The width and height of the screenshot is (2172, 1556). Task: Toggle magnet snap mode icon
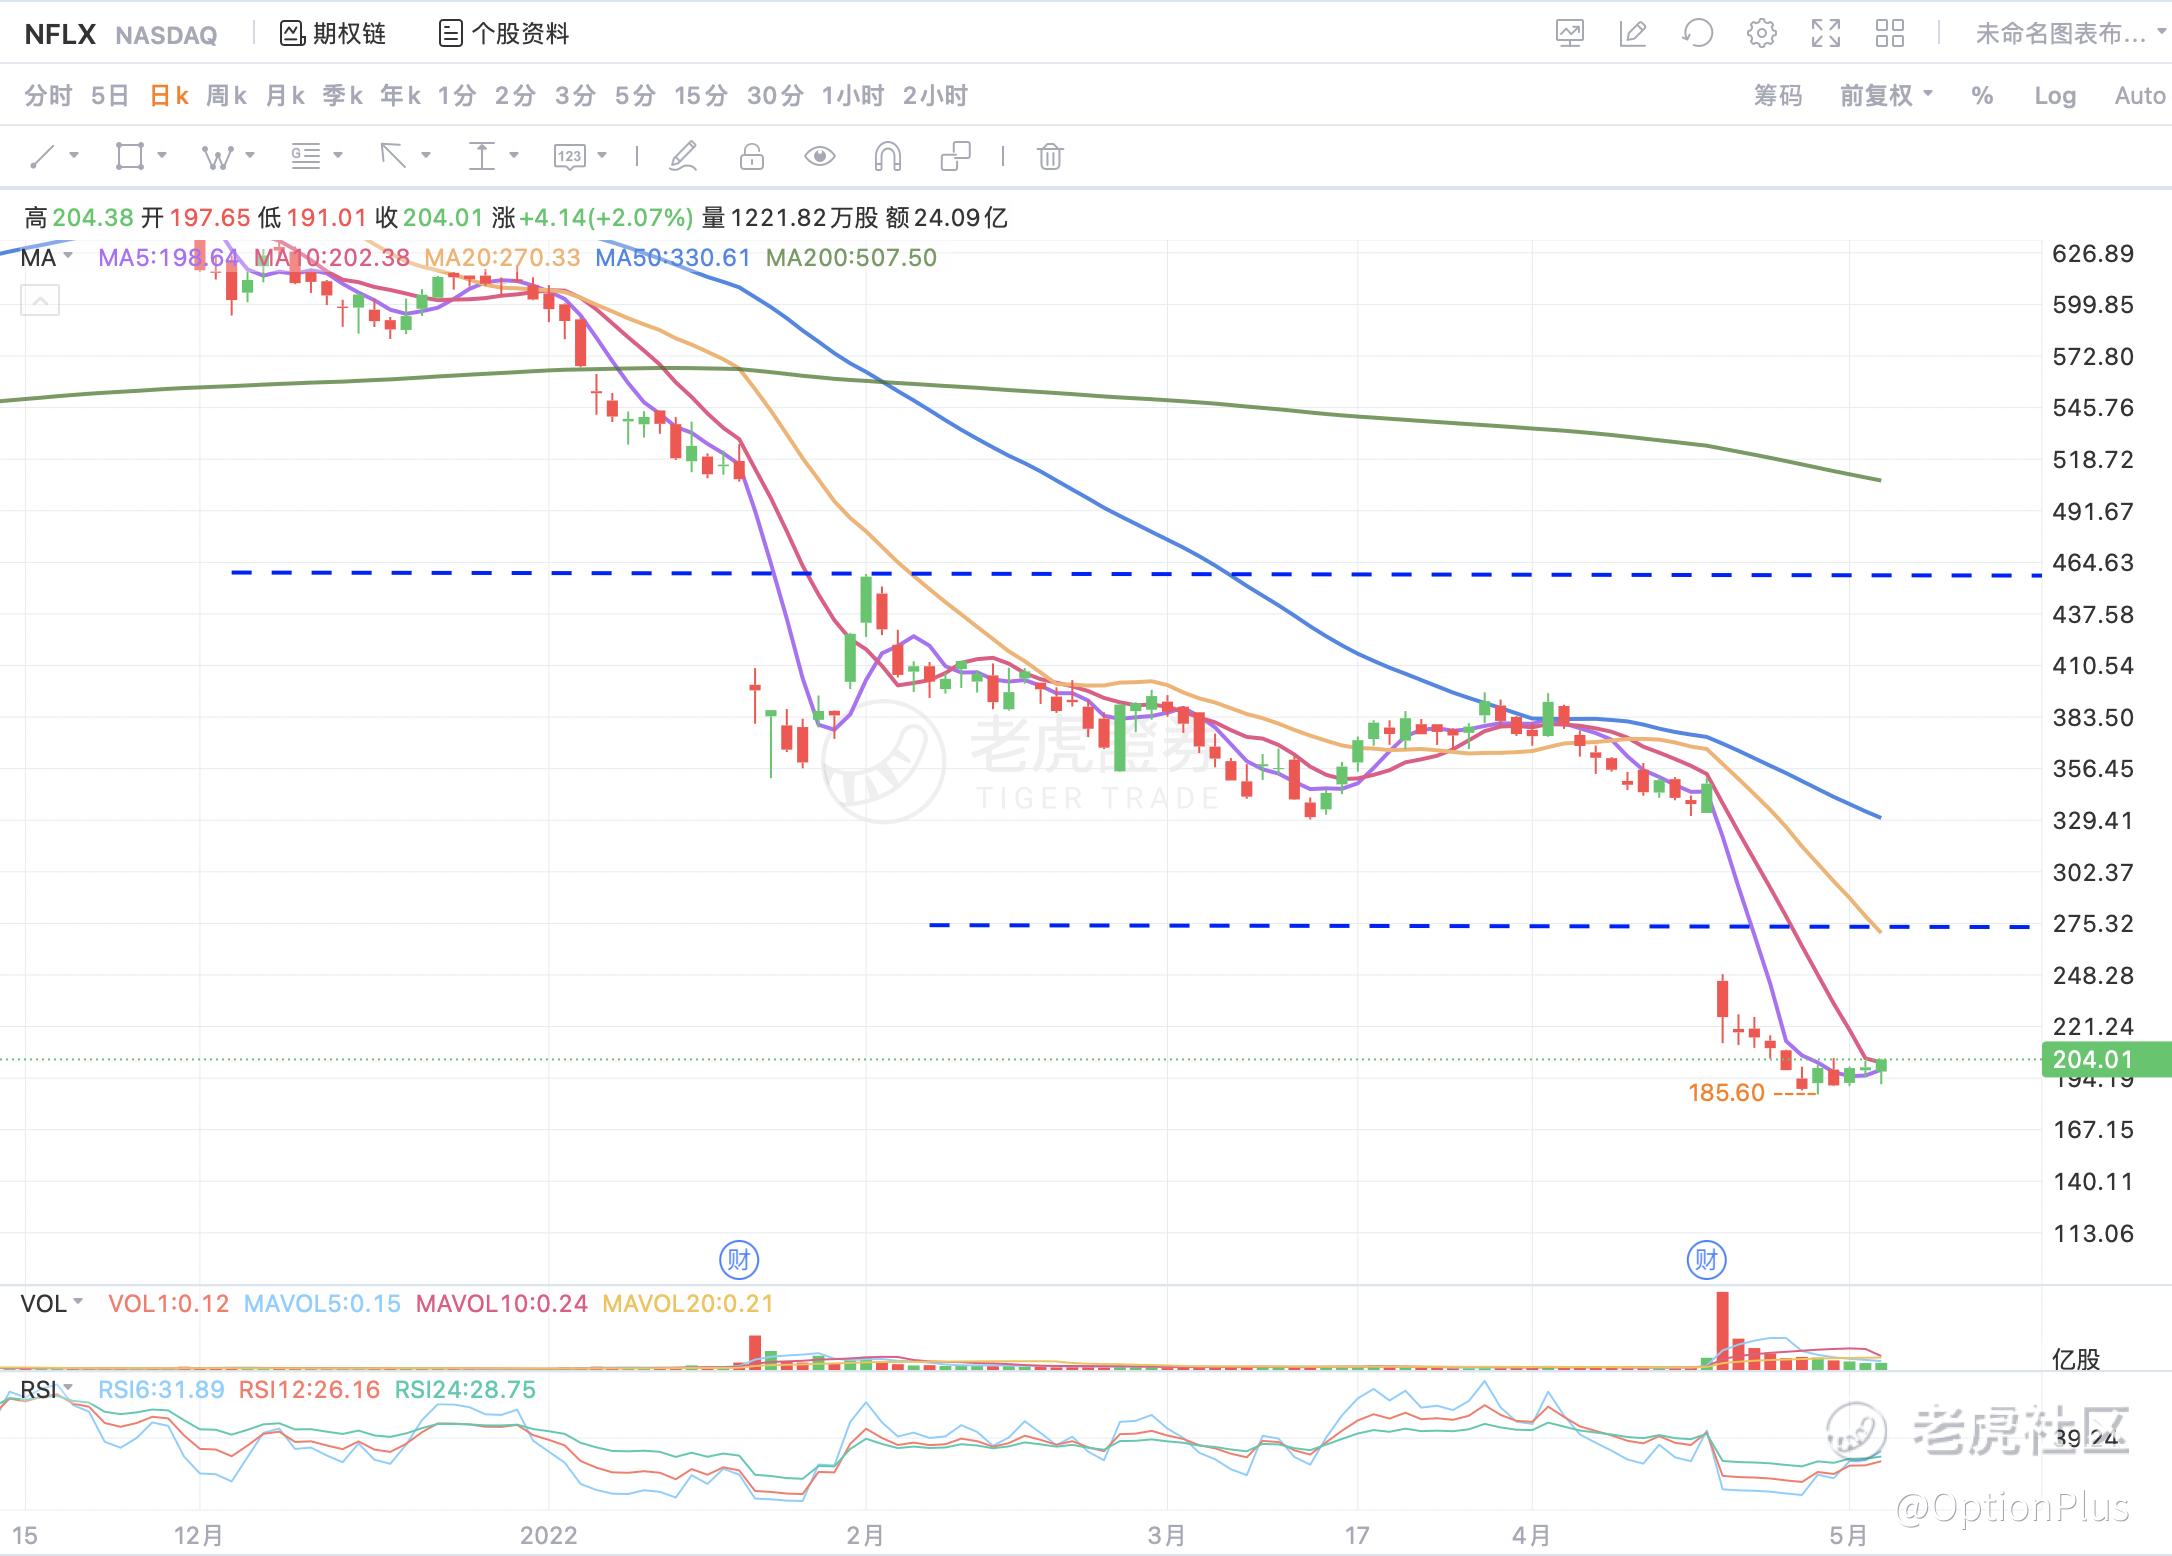tap(888, 157)
